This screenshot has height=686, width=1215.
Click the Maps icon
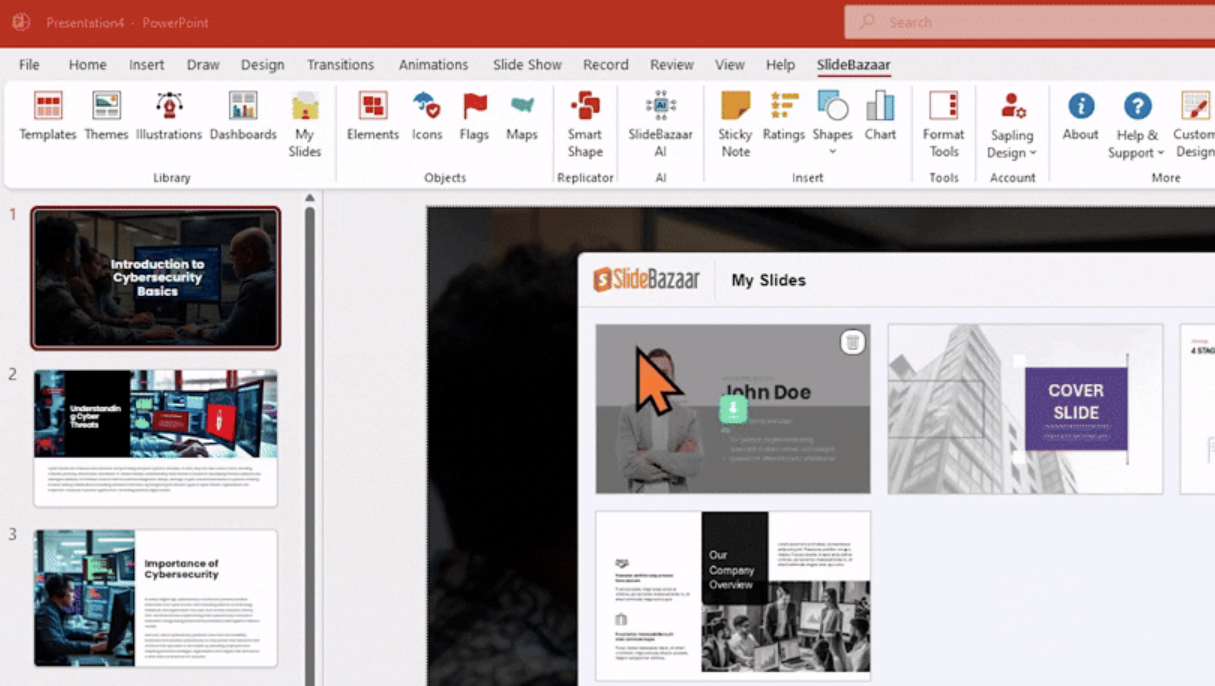click(521, 116)
